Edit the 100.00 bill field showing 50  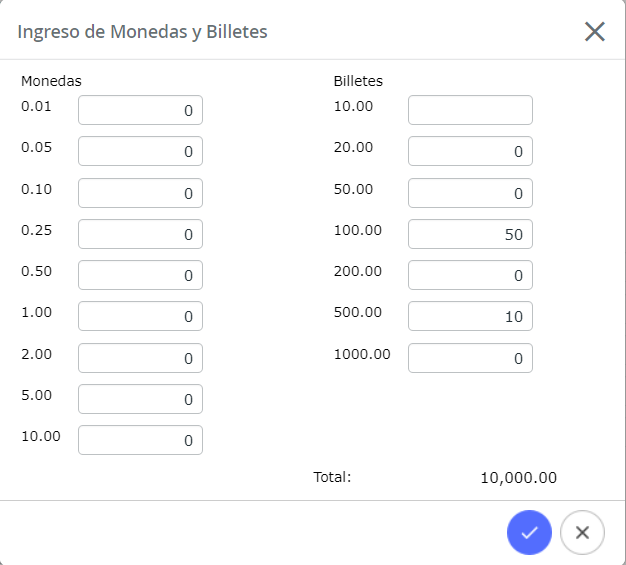coord(470,234)
